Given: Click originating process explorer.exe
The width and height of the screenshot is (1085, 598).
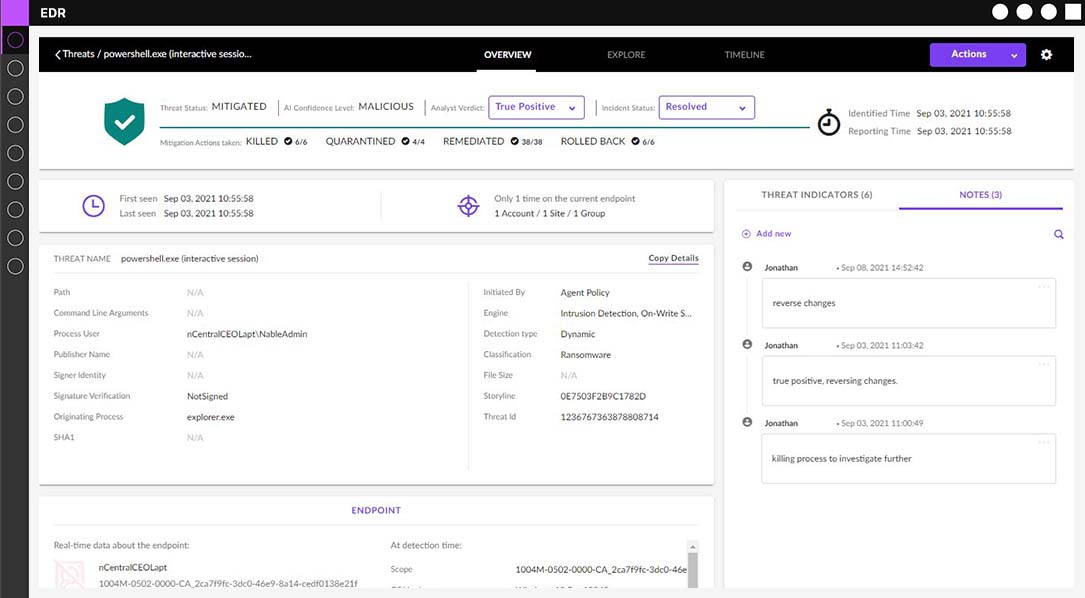Looking at the screenshot, I should click(x=210, y=417).
